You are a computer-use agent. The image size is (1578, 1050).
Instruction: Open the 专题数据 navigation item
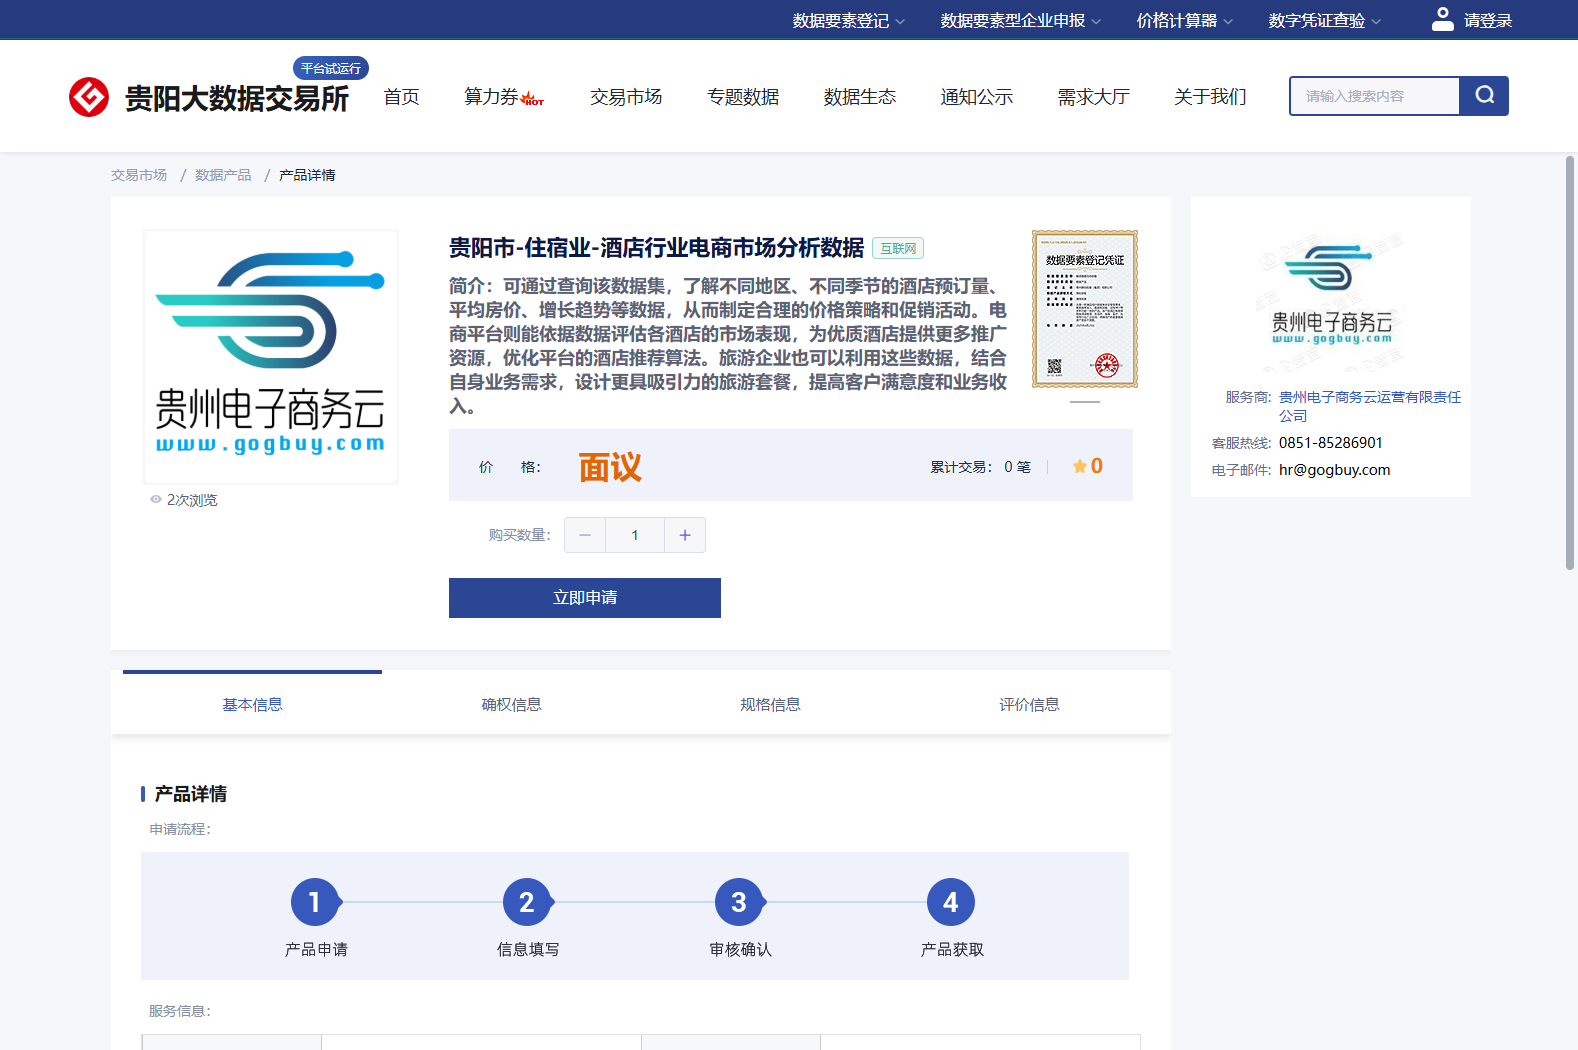[x=743, y=97]
